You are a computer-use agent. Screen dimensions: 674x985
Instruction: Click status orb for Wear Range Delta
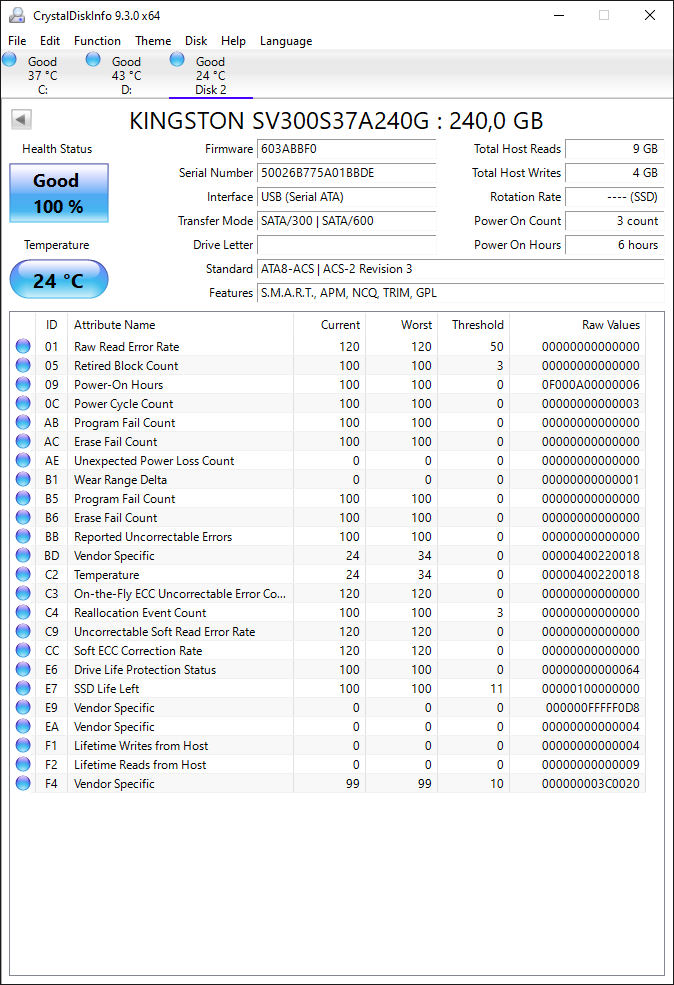point(23,479)
